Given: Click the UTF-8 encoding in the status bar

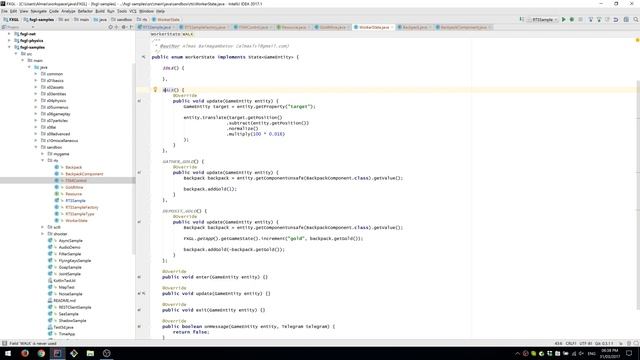Looking at the screenshot, I should point(585,343).
